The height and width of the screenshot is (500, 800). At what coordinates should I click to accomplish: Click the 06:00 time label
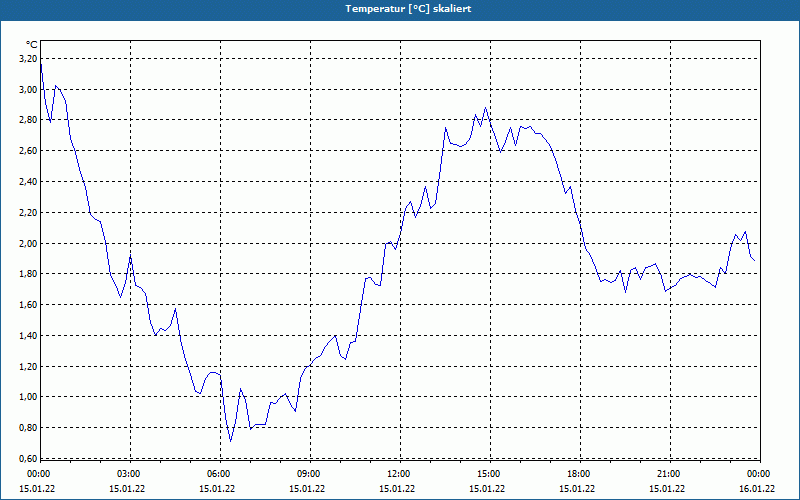(219, 474)
